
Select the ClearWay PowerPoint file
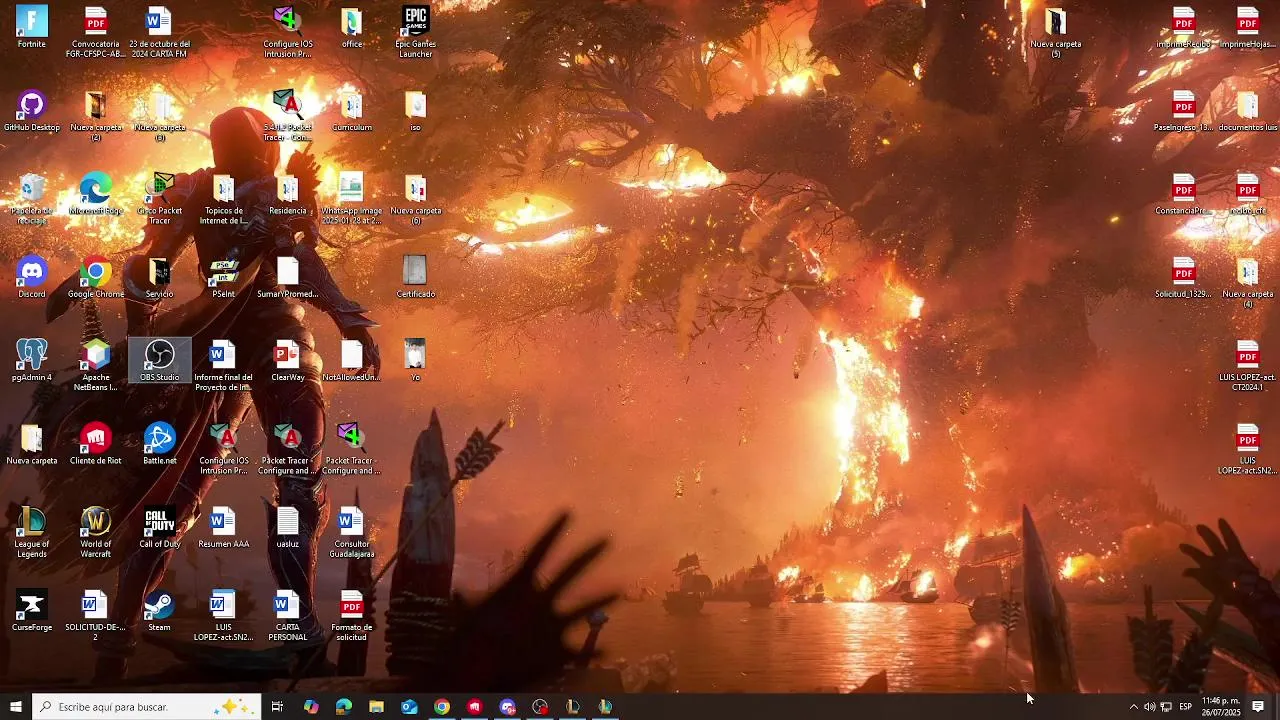288,360
